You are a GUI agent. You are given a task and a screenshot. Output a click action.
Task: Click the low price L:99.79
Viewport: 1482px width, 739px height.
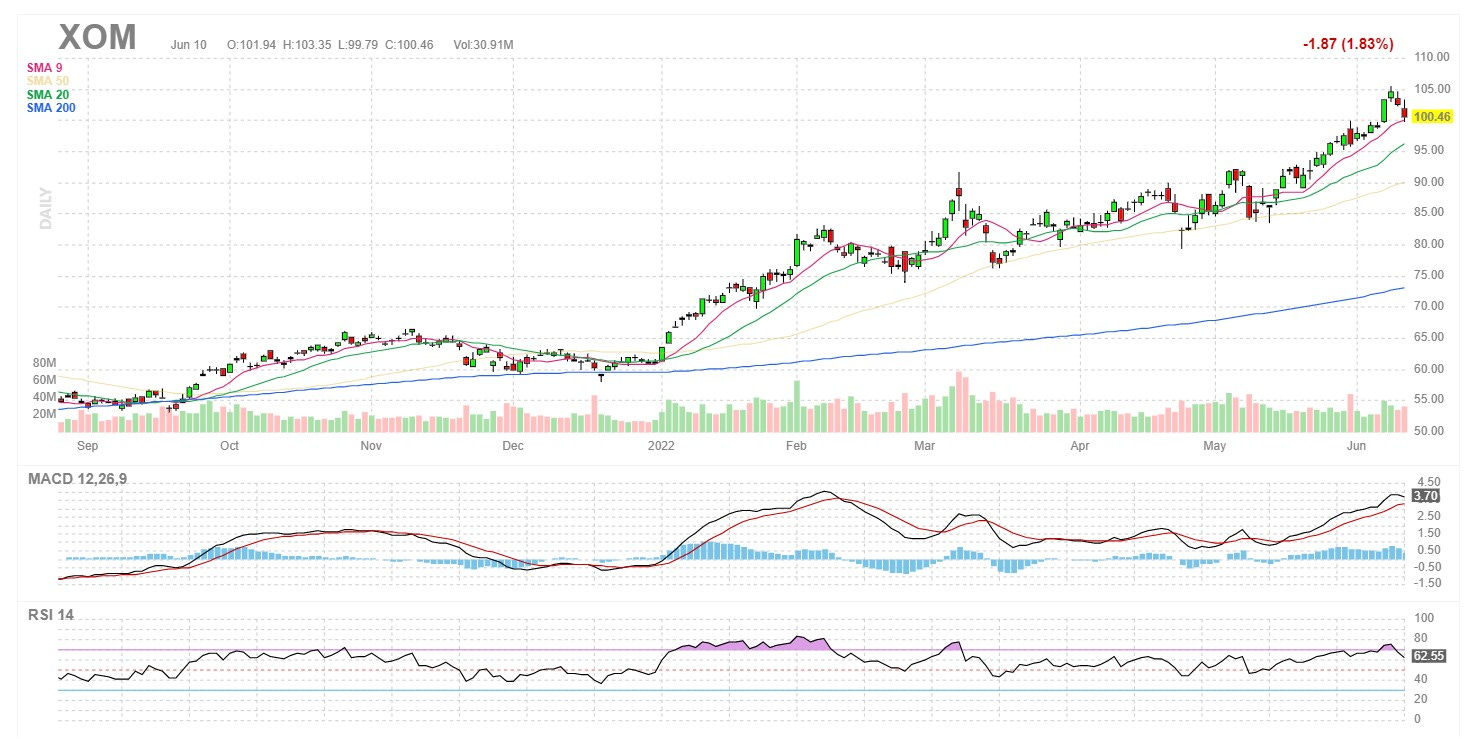[357, 45]
